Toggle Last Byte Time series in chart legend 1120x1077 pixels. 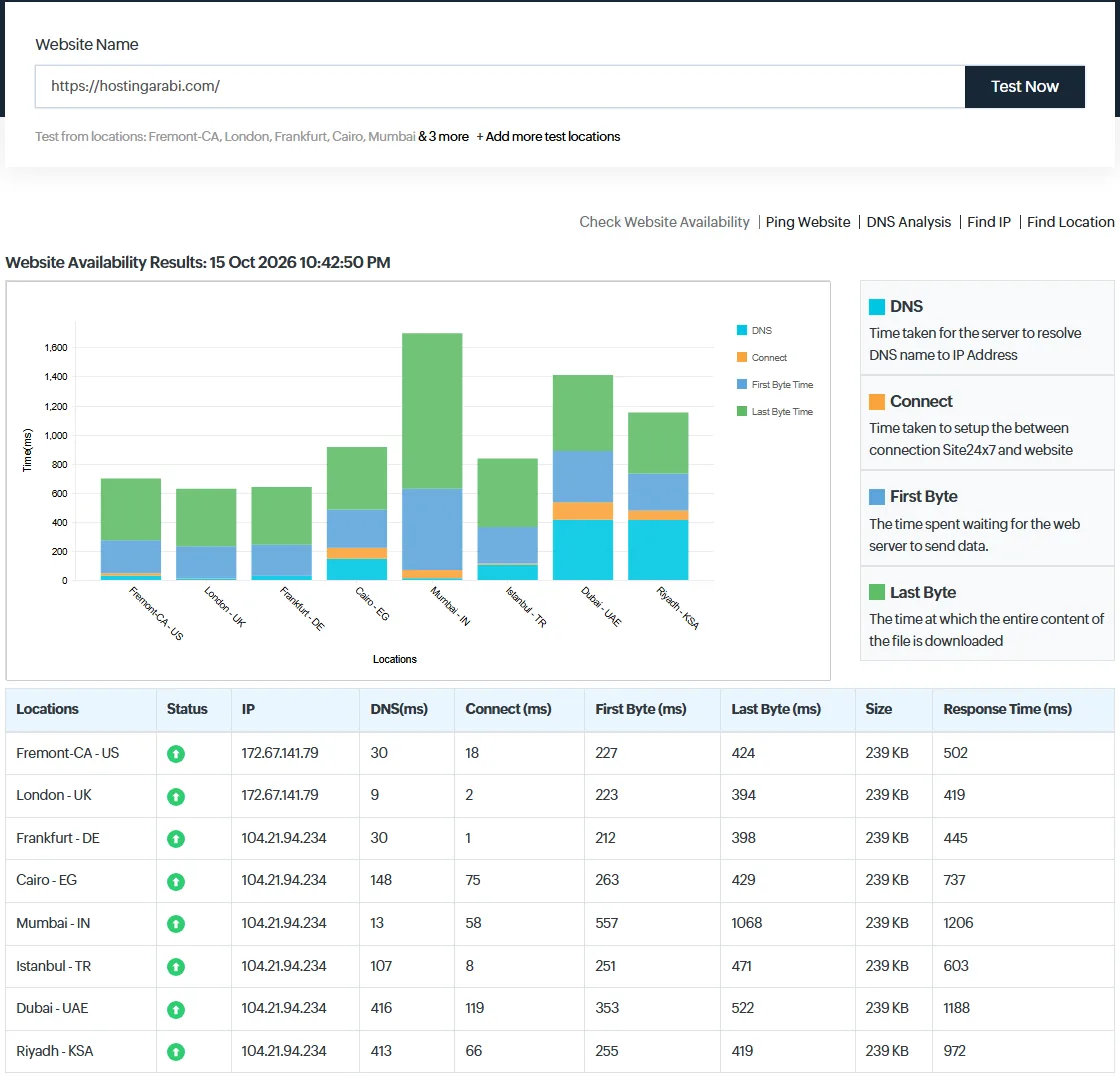(775, 412)
